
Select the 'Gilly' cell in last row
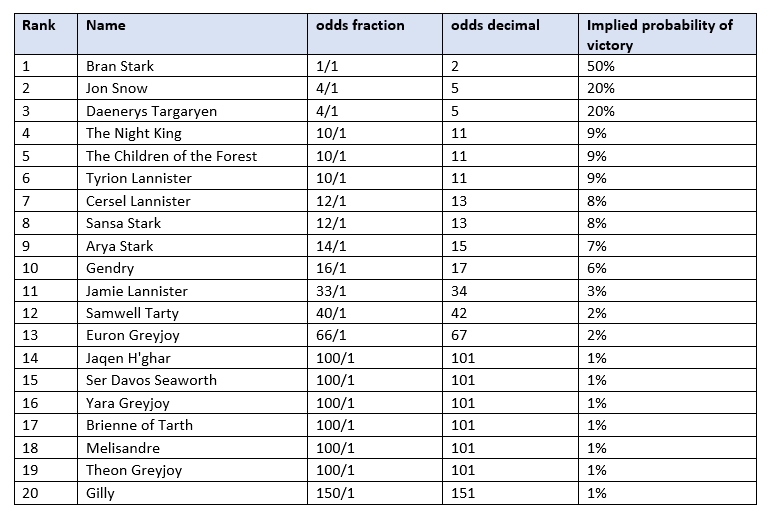(x=102, y=492)
